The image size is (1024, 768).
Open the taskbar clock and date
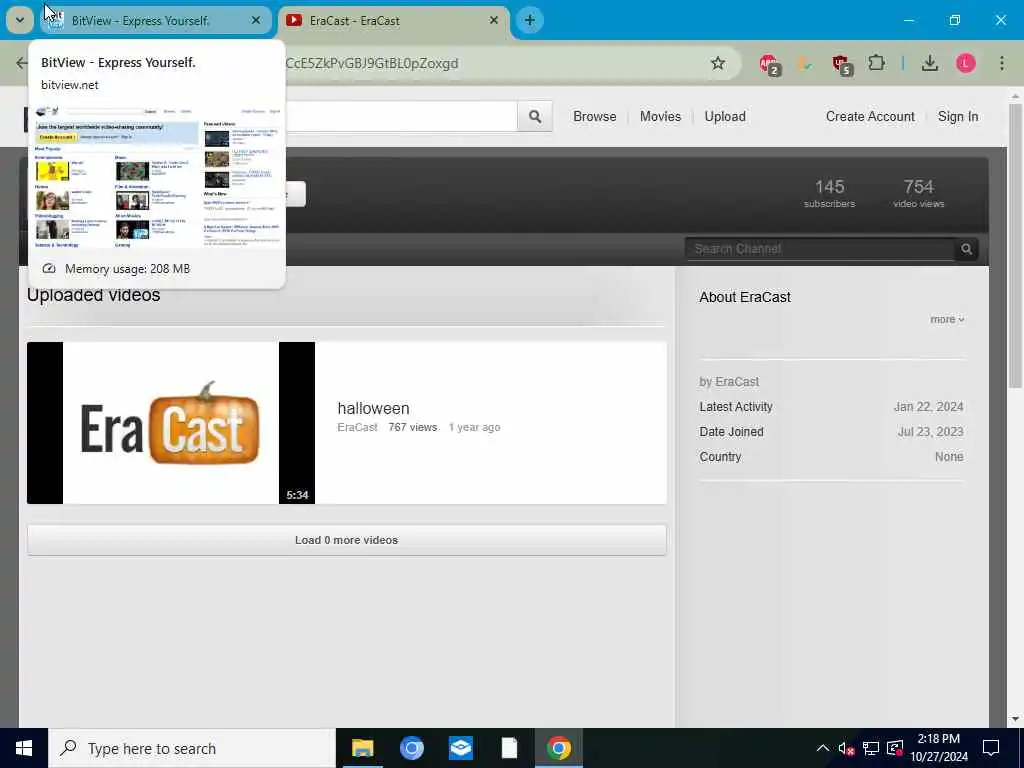tap(939, 748)
